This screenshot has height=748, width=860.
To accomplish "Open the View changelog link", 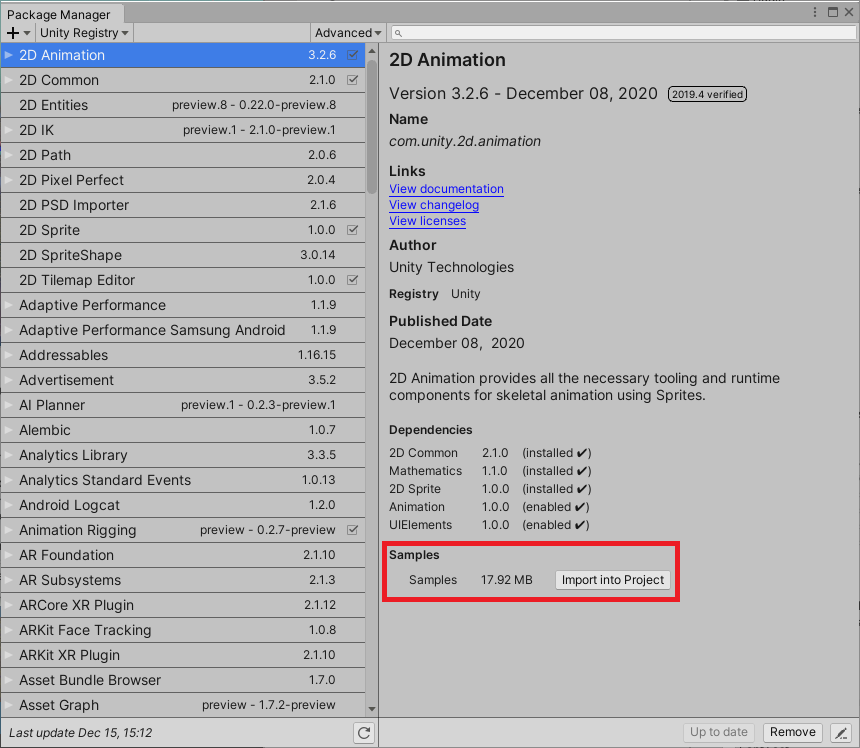I will click(434, 205).
